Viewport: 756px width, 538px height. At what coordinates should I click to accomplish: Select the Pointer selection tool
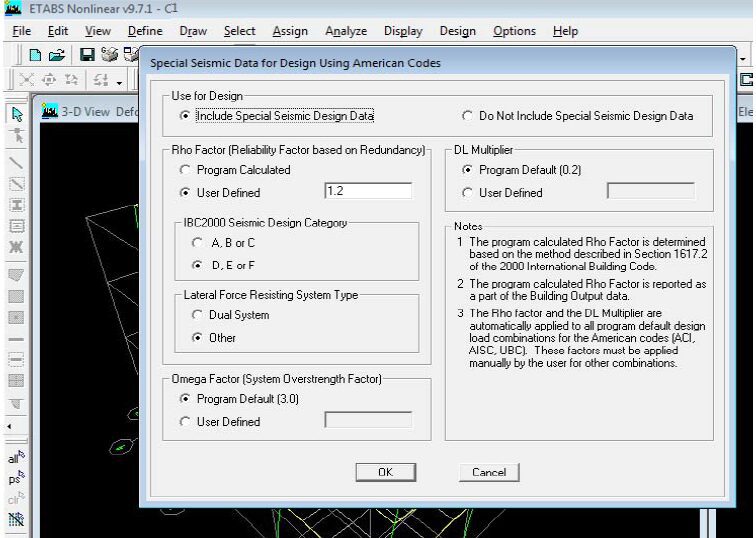pyautogui.click(x=17, y=114)
